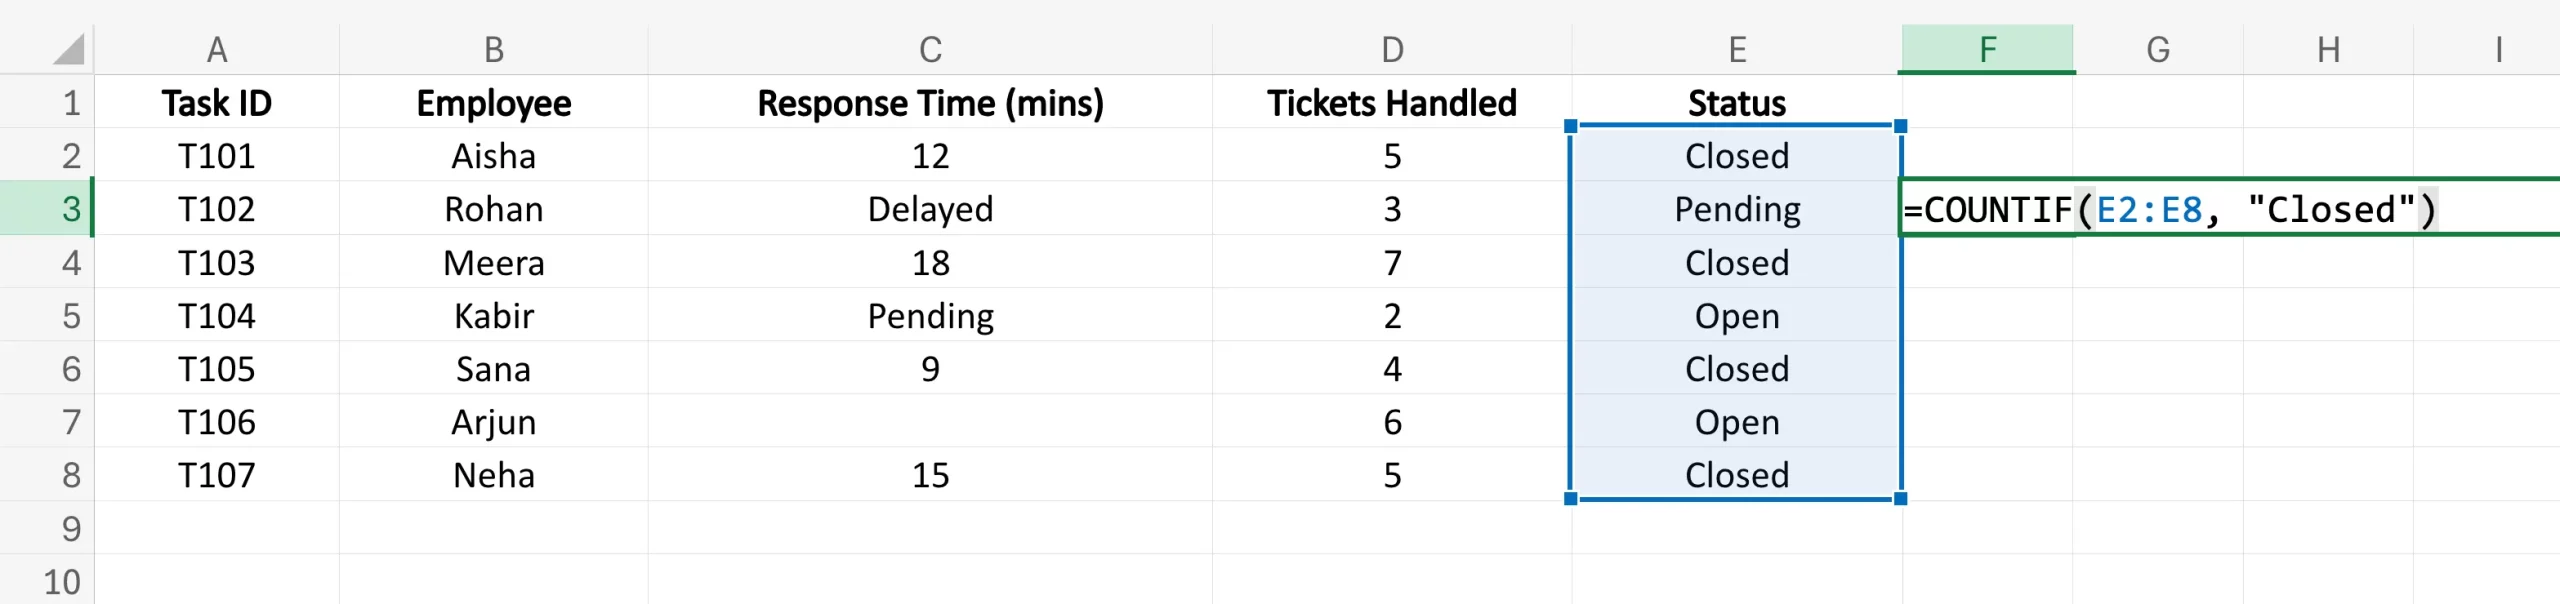Select Arjun's empty Response Time cell

pyautogui.click(x=930, y=422)
